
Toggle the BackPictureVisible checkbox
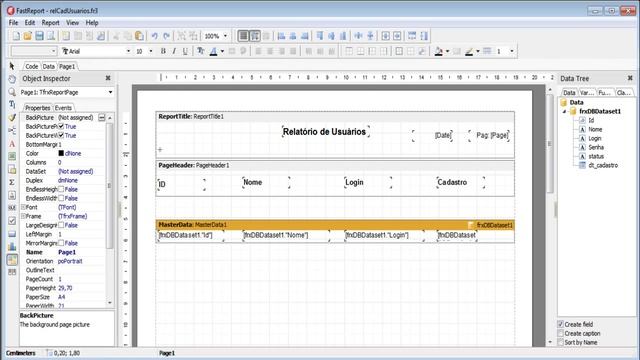tap(61, 136)
